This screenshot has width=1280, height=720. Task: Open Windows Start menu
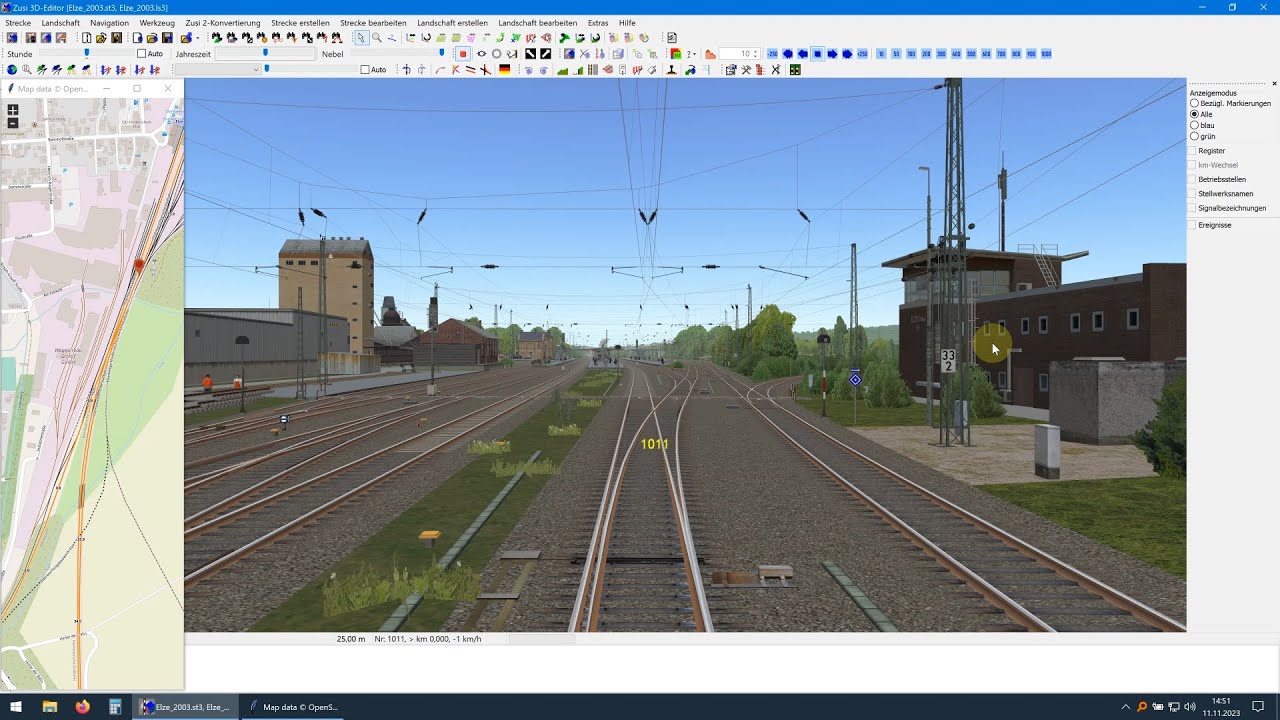pos(16,707)
